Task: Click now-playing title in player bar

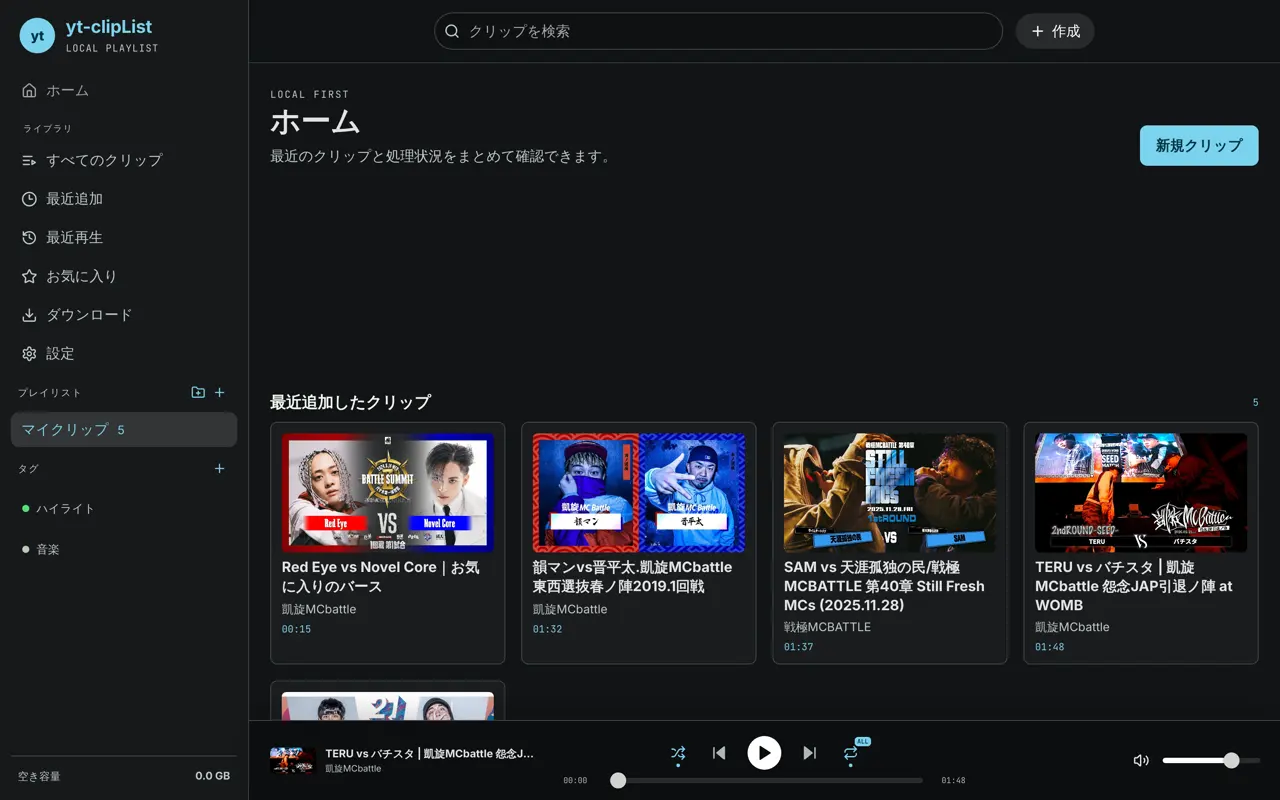Action: coord(430,753)
